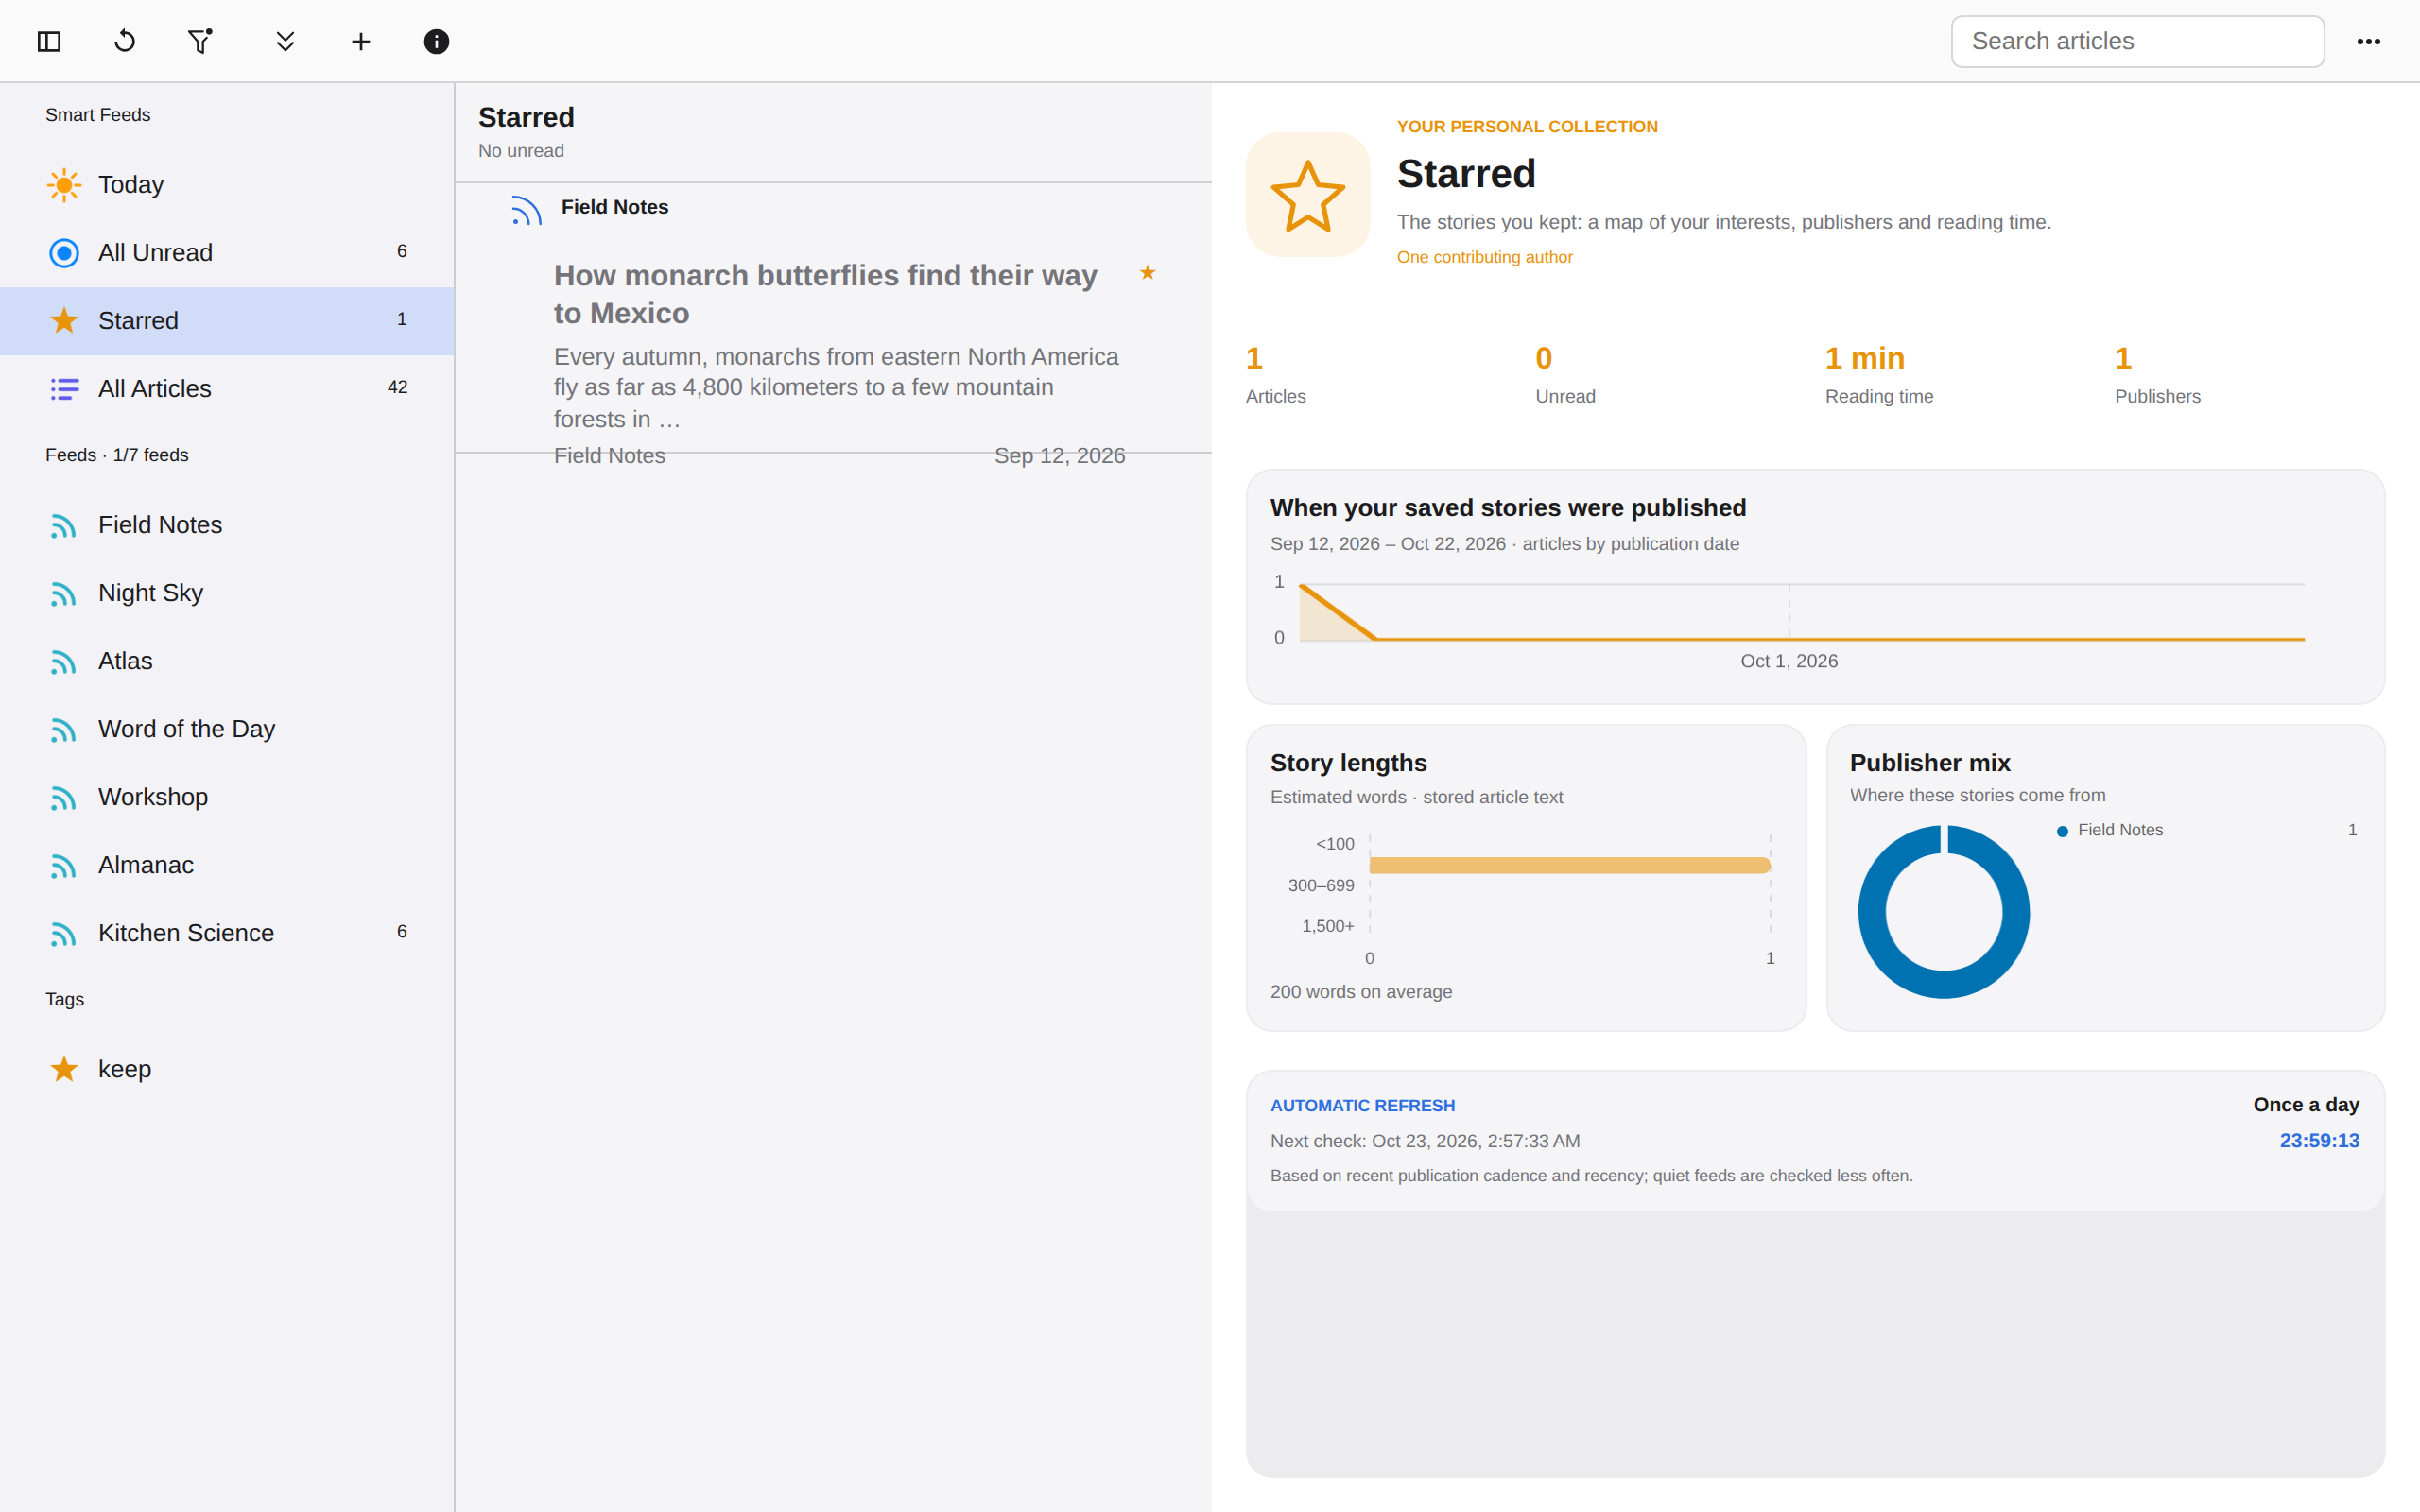Open the Workshop feed
Screen dimensions: 2420x1512
coord(227,797)
